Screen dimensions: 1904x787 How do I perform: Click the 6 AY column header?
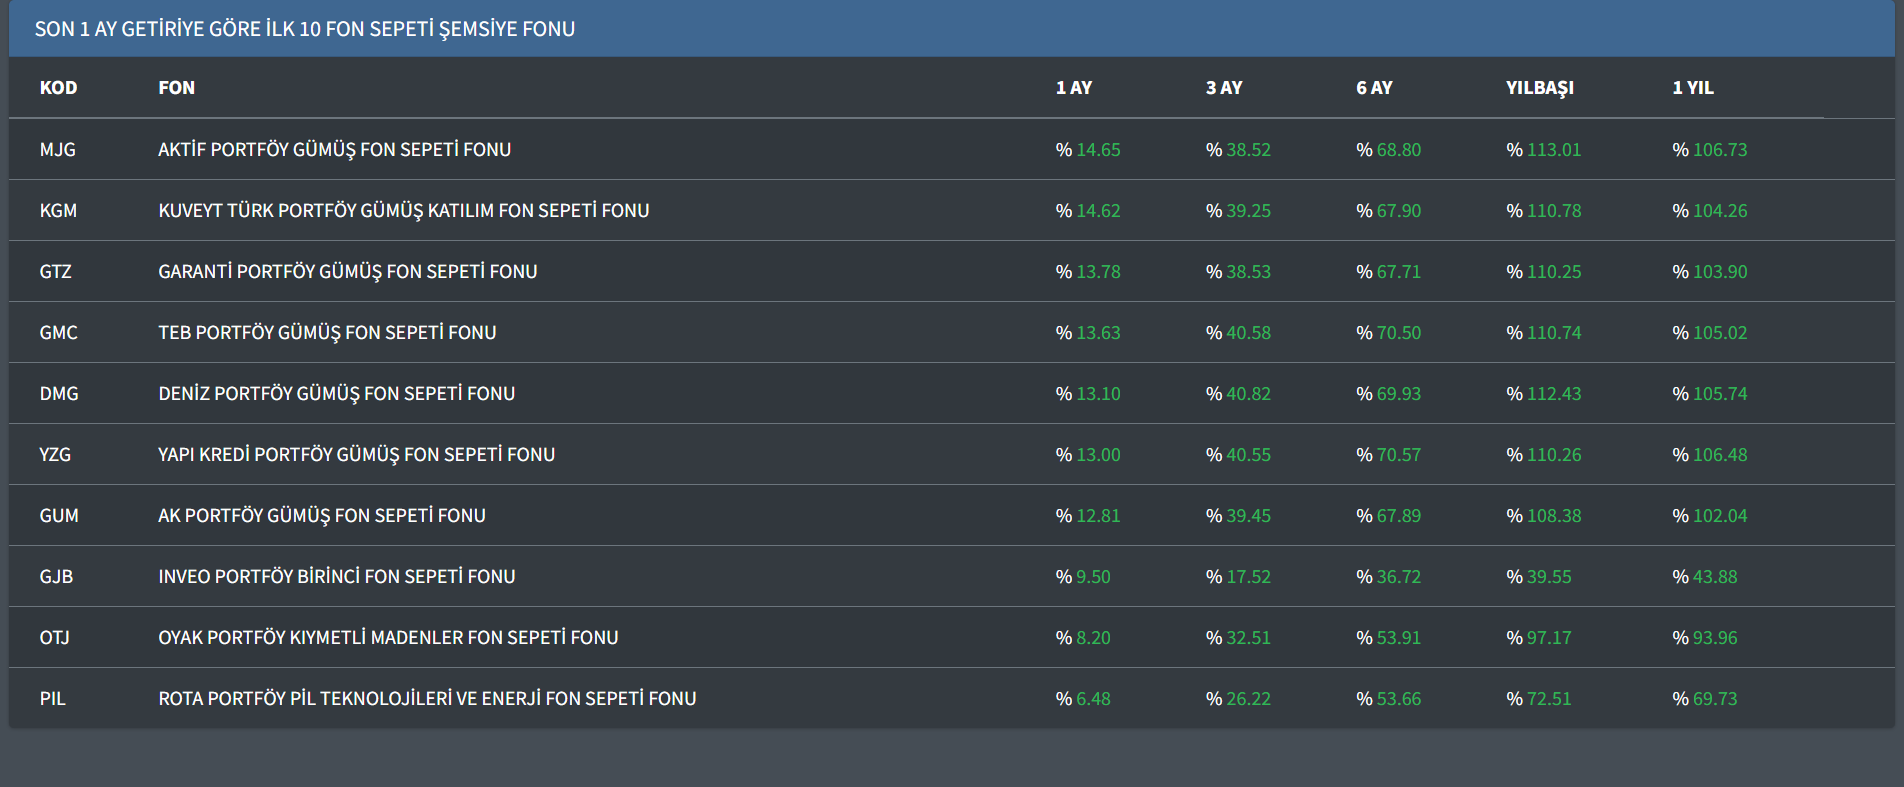(1373, 88)
